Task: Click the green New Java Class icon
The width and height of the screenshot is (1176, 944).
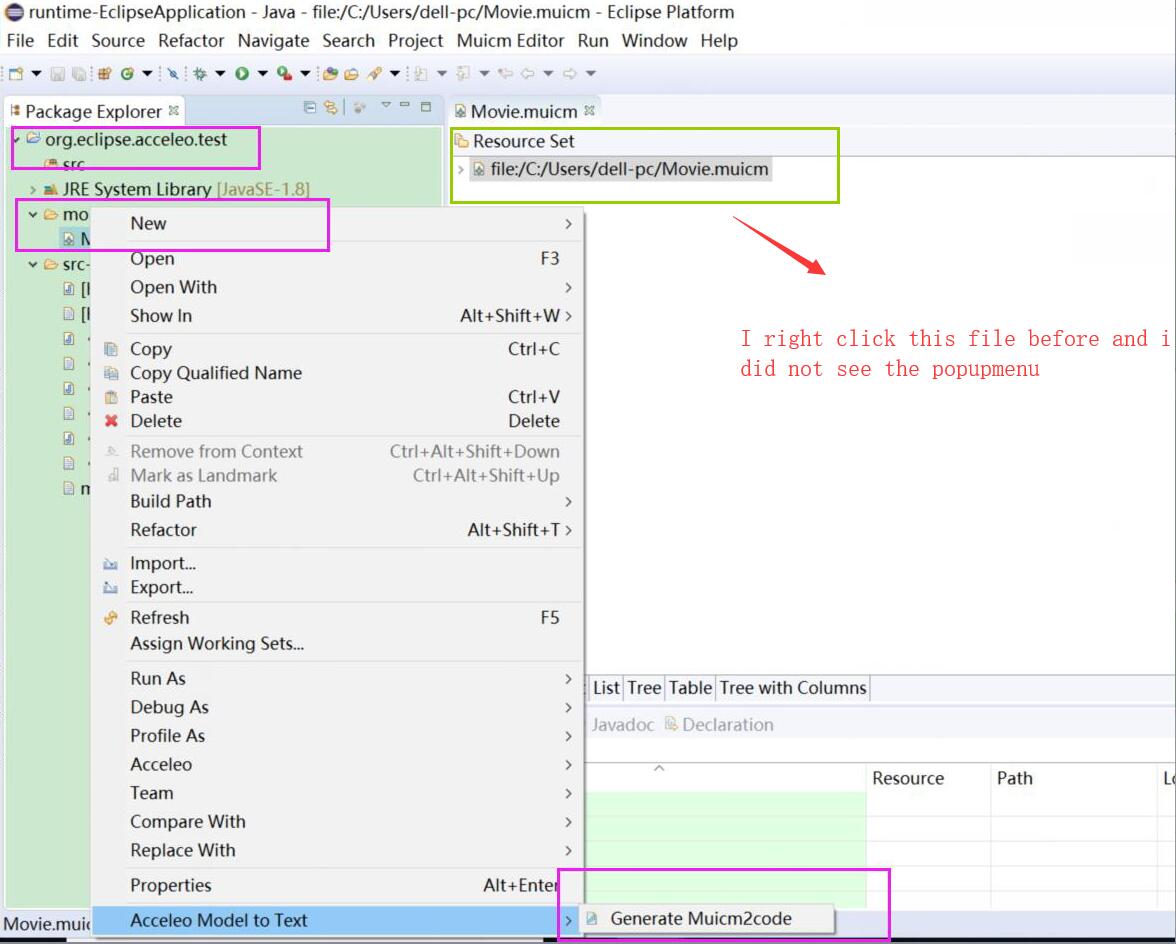Action: (128, 73)
